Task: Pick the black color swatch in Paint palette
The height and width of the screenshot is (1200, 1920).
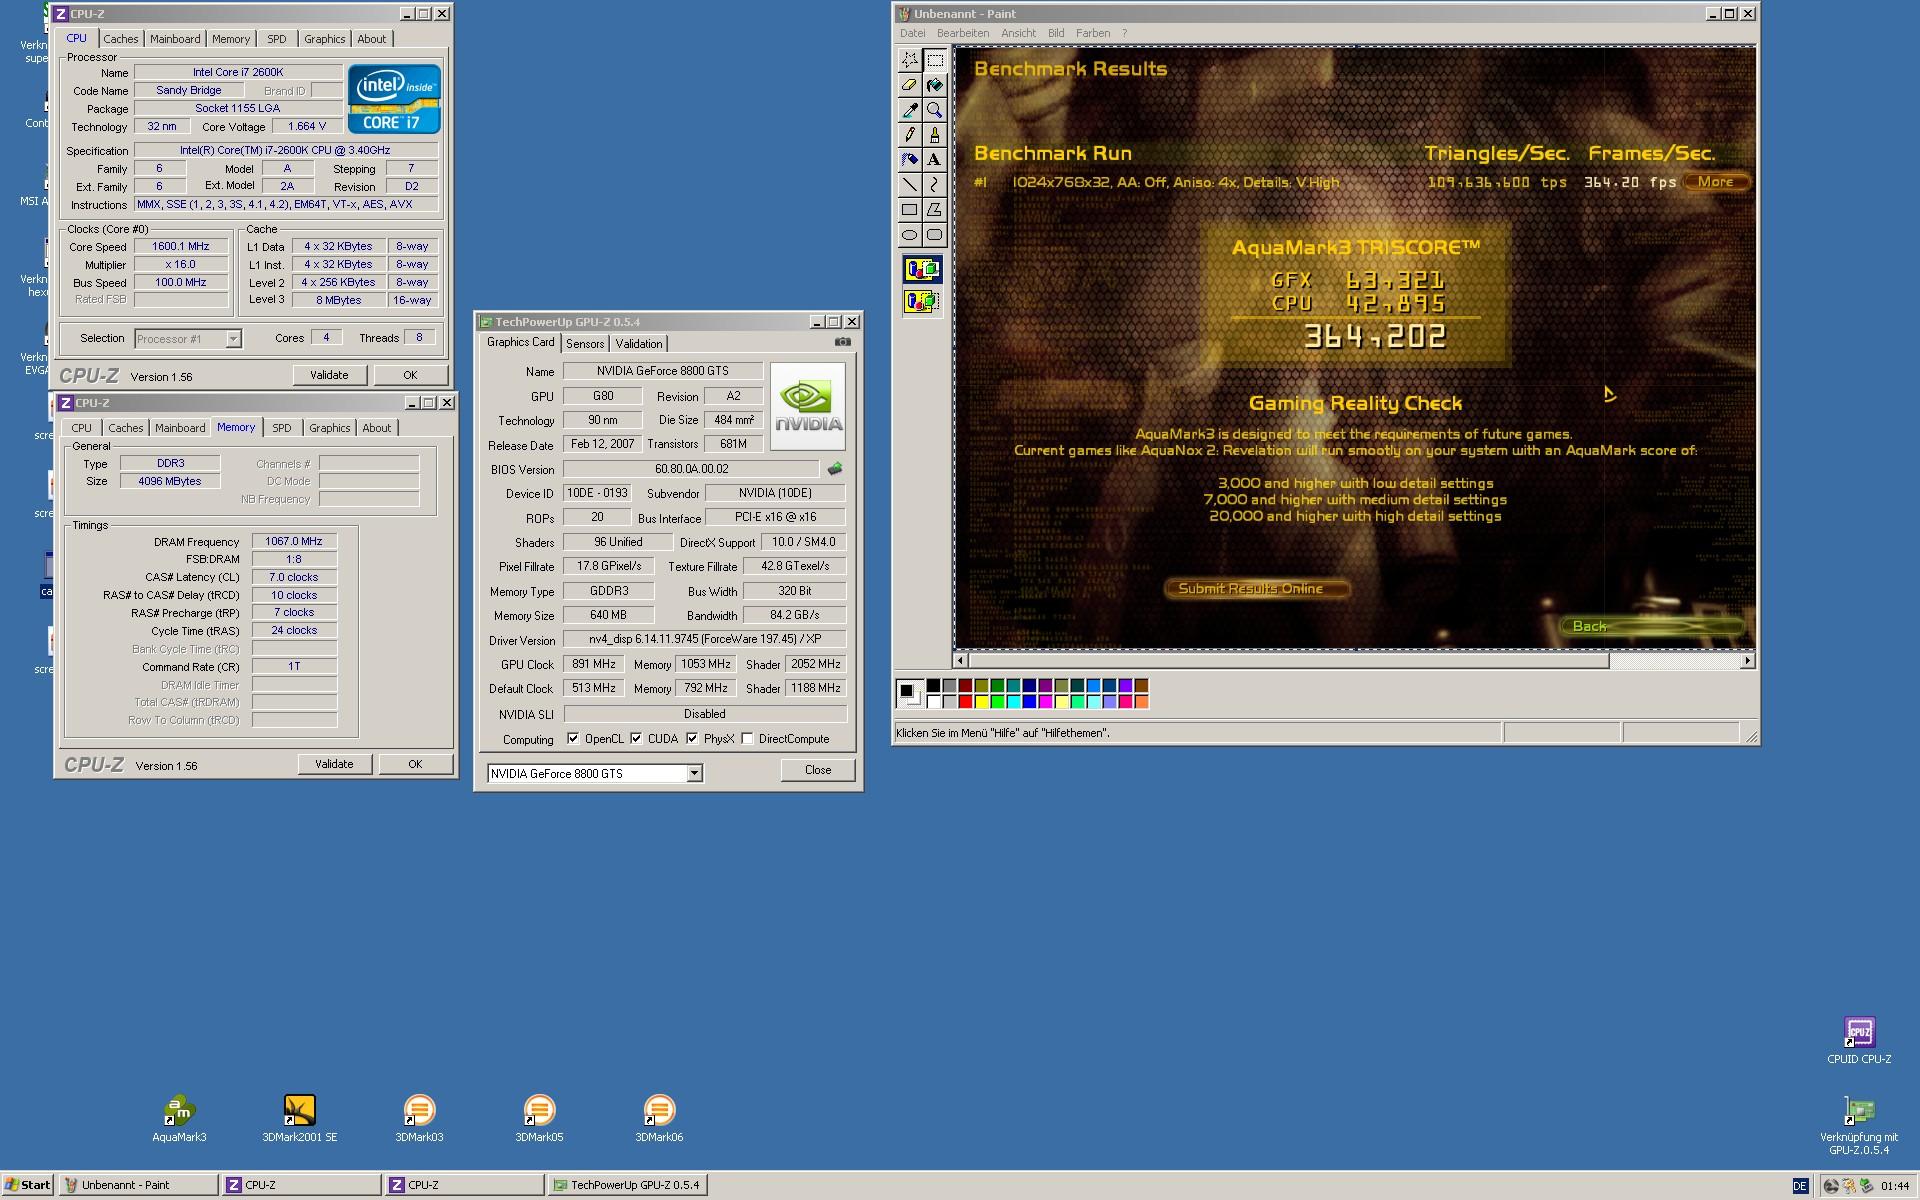Action: [933, 686]
